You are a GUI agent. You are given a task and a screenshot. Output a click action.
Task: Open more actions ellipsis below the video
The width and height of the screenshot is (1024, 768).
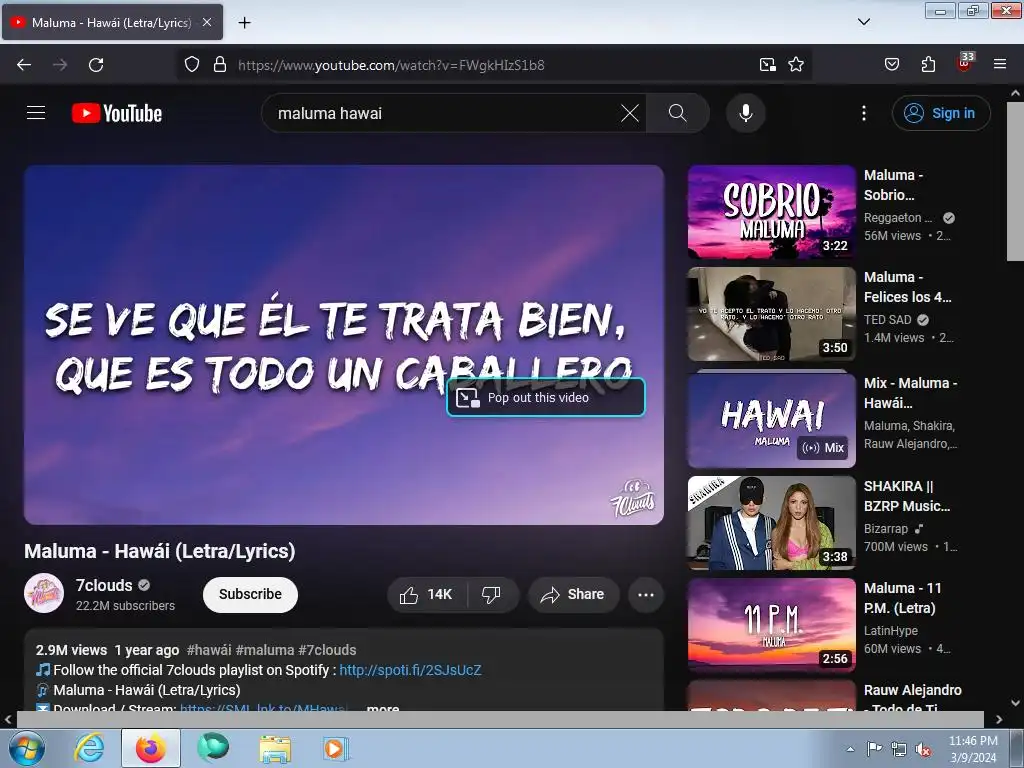tap(645, 594)
